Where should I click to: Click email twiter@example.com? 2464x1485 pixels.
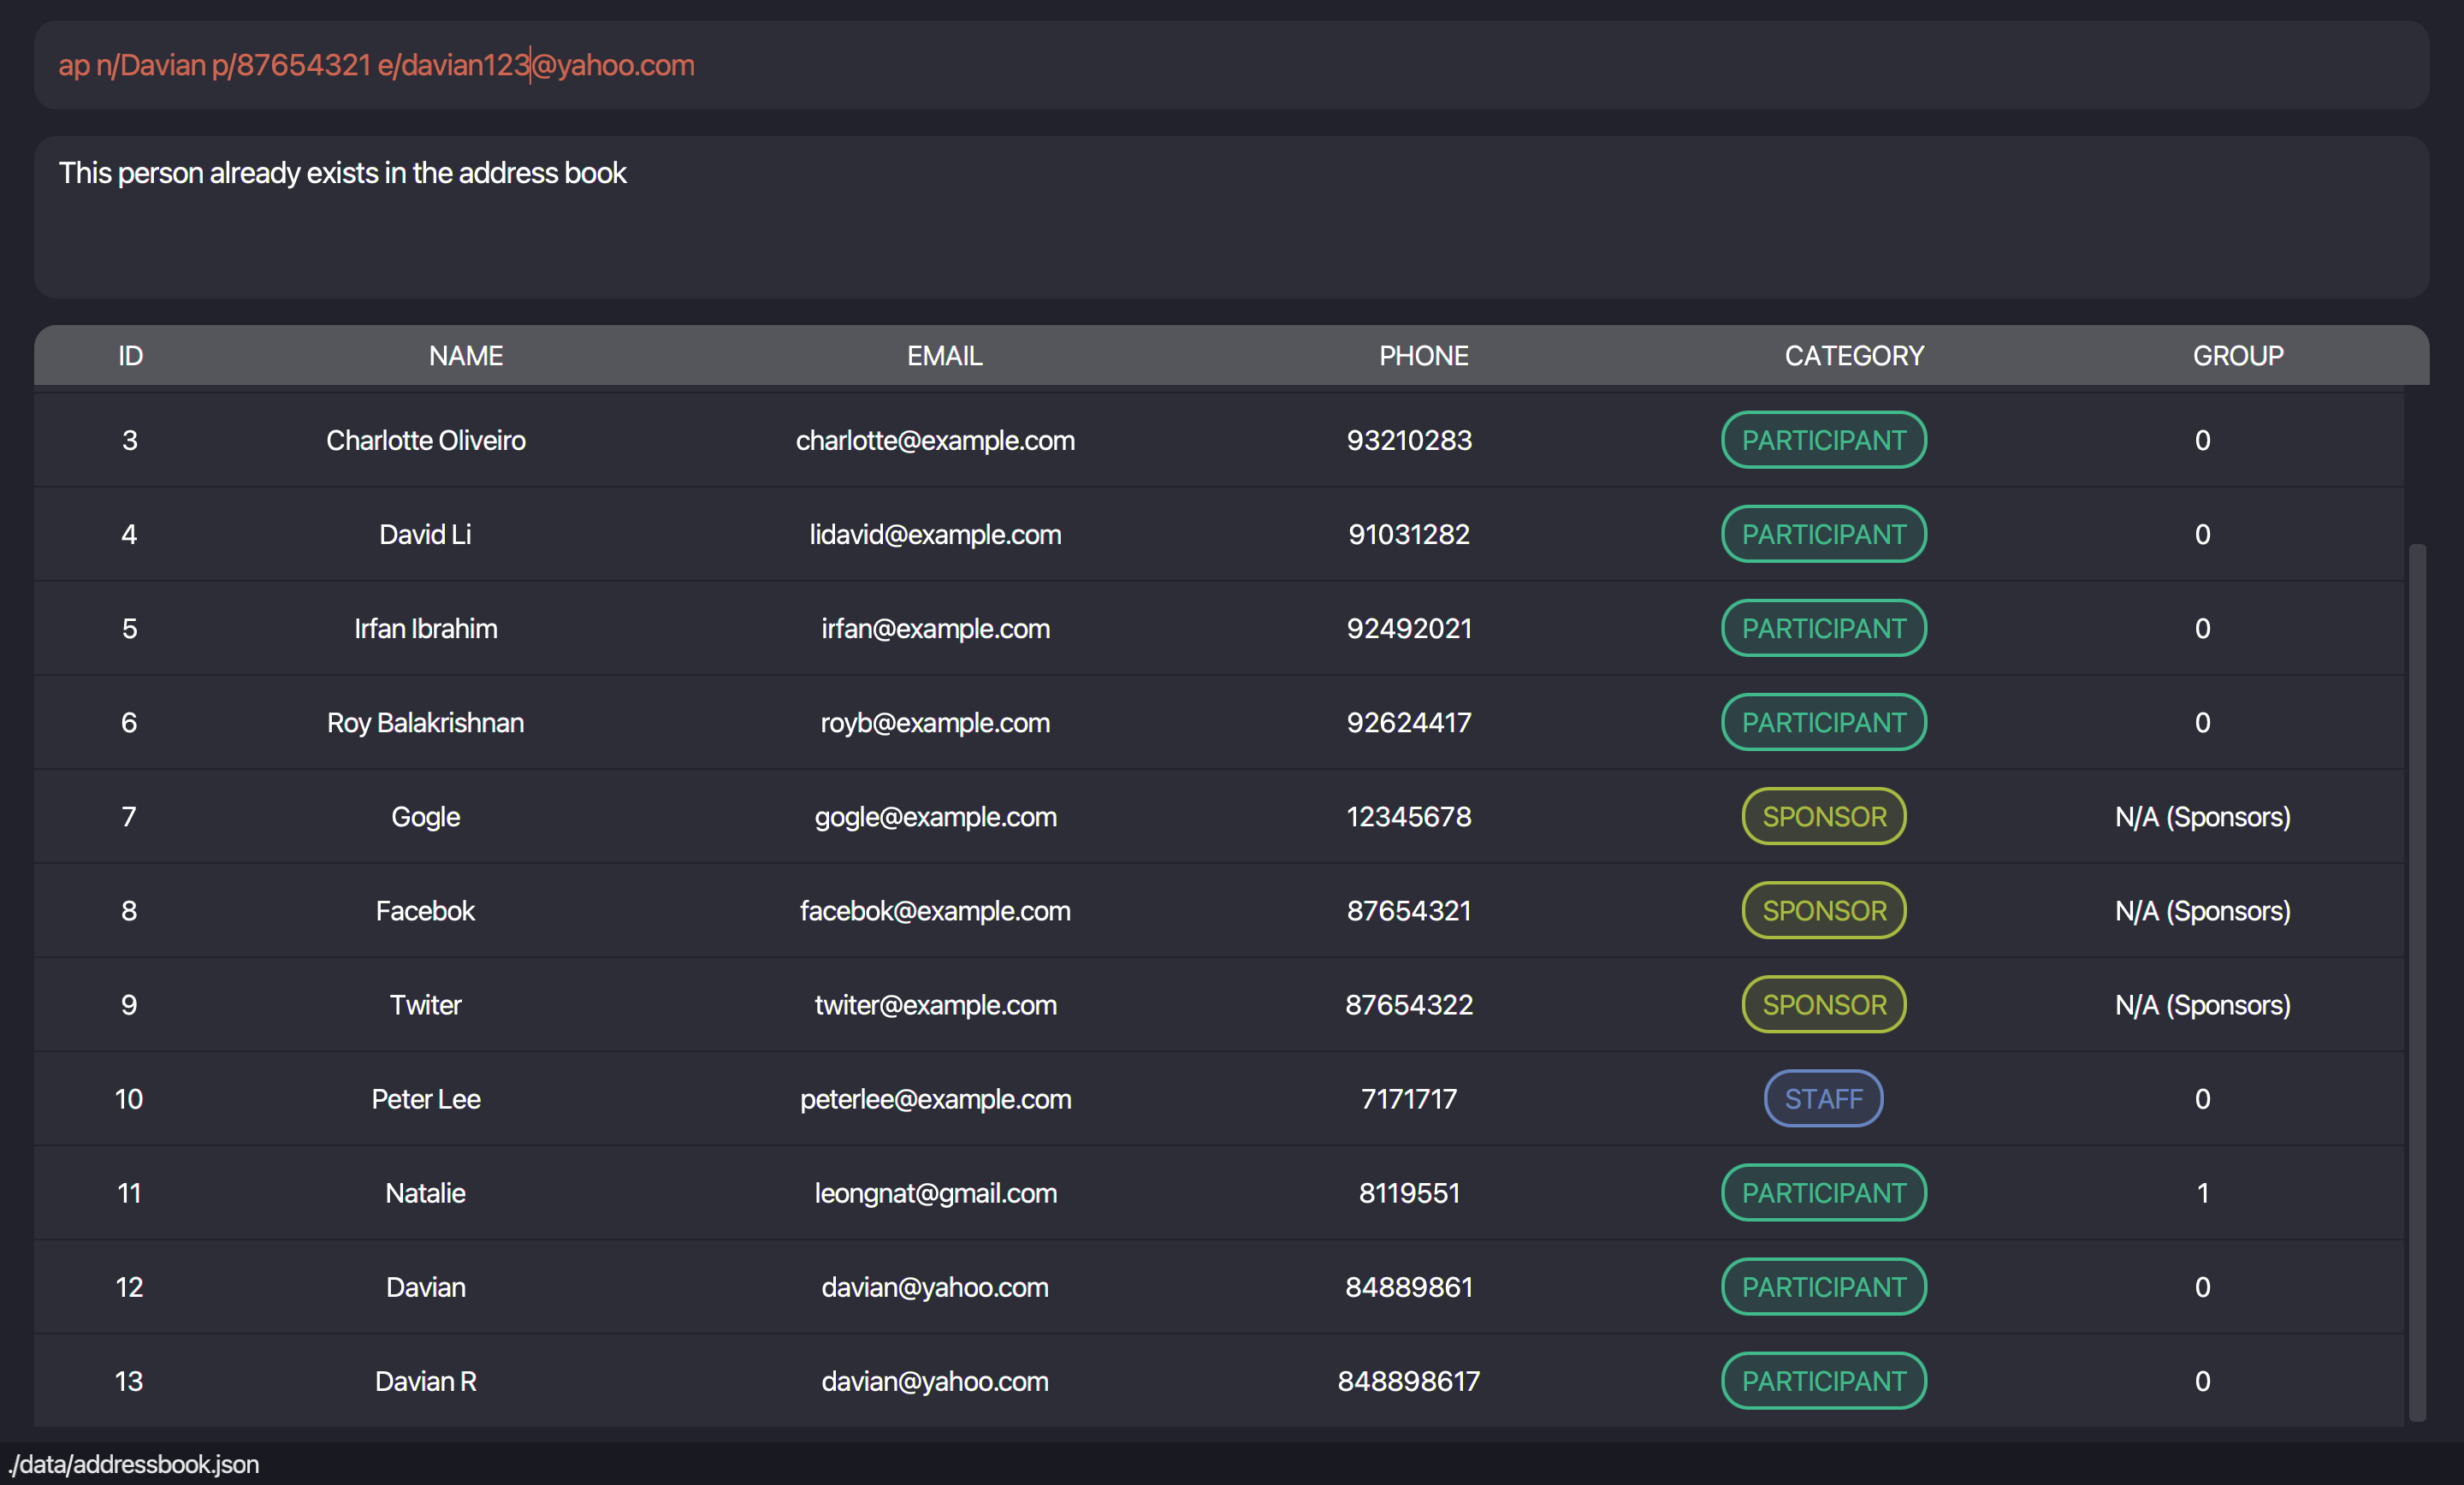935,1004
